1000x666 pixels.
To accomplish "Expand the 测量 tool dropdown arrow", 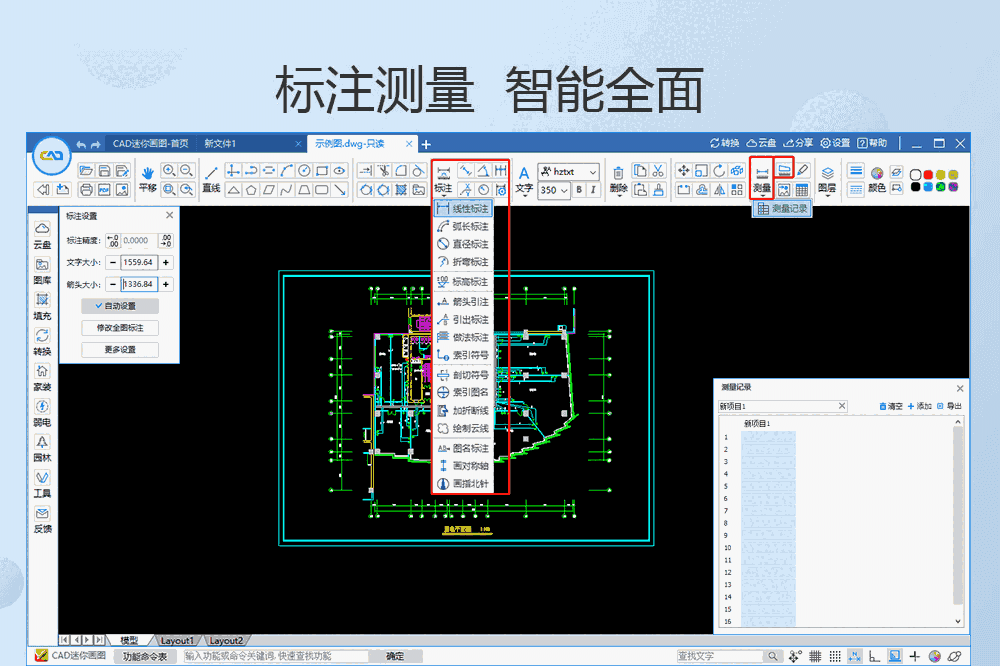I will click(x=763, y=197).
